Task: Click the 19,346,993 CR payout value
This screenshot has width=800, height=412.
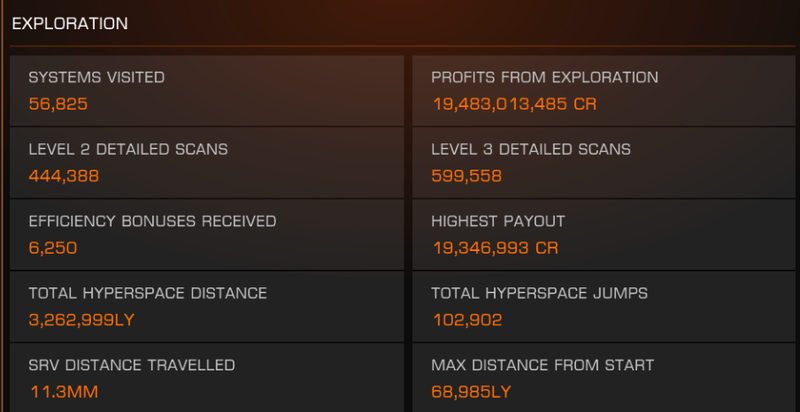Action: click(495, 248)
